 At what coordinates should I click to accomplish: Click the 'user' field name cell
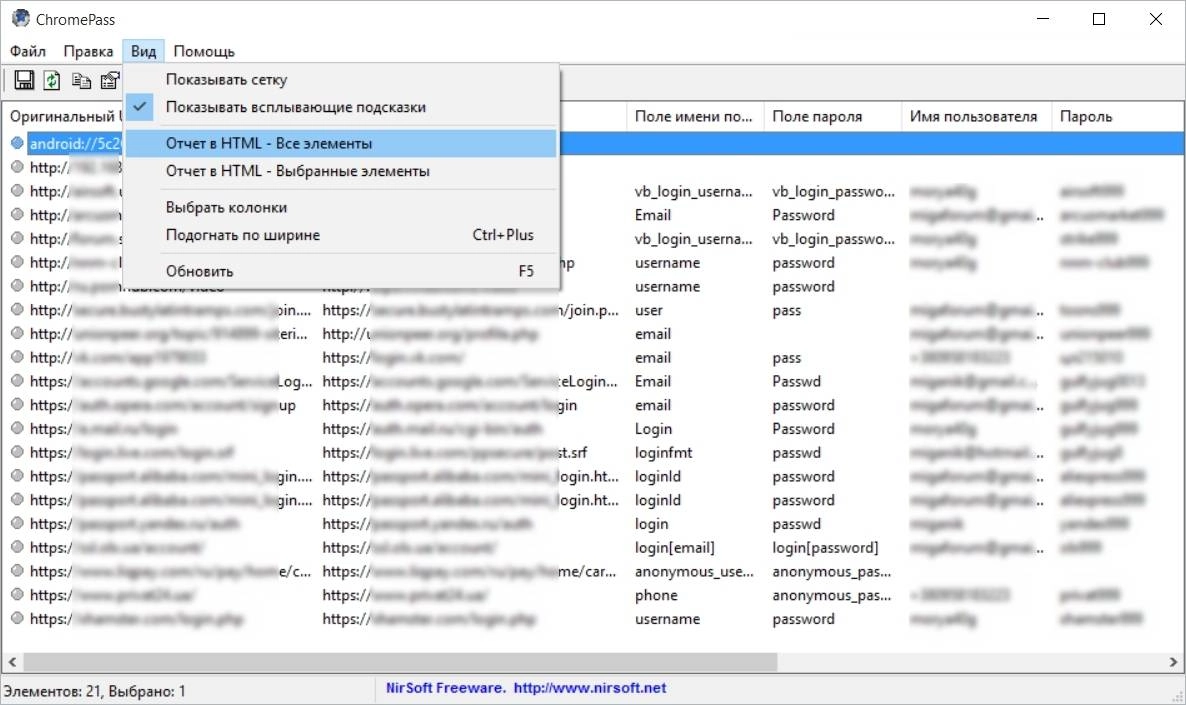pos(648,310)
